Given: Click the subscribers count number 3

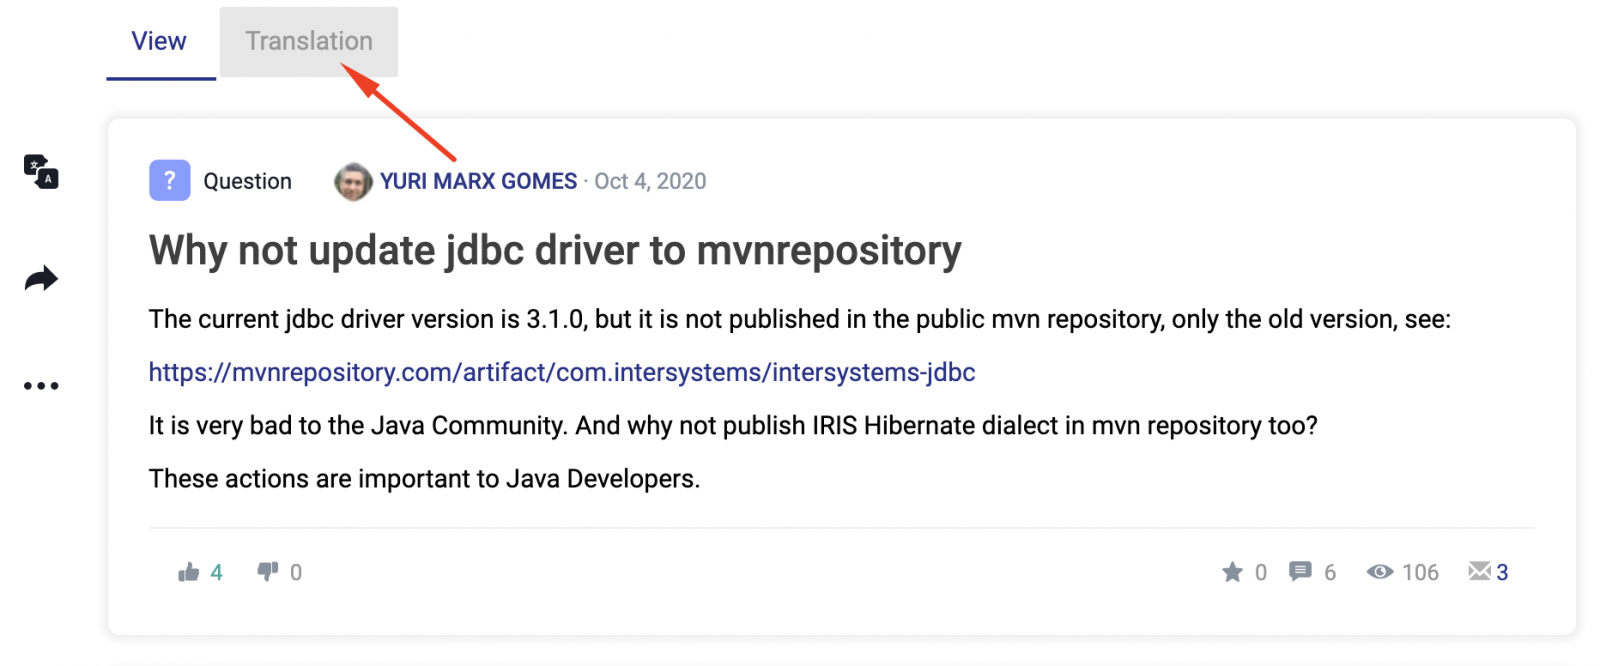Looking at the screenshot, I should coord(1502,572).
